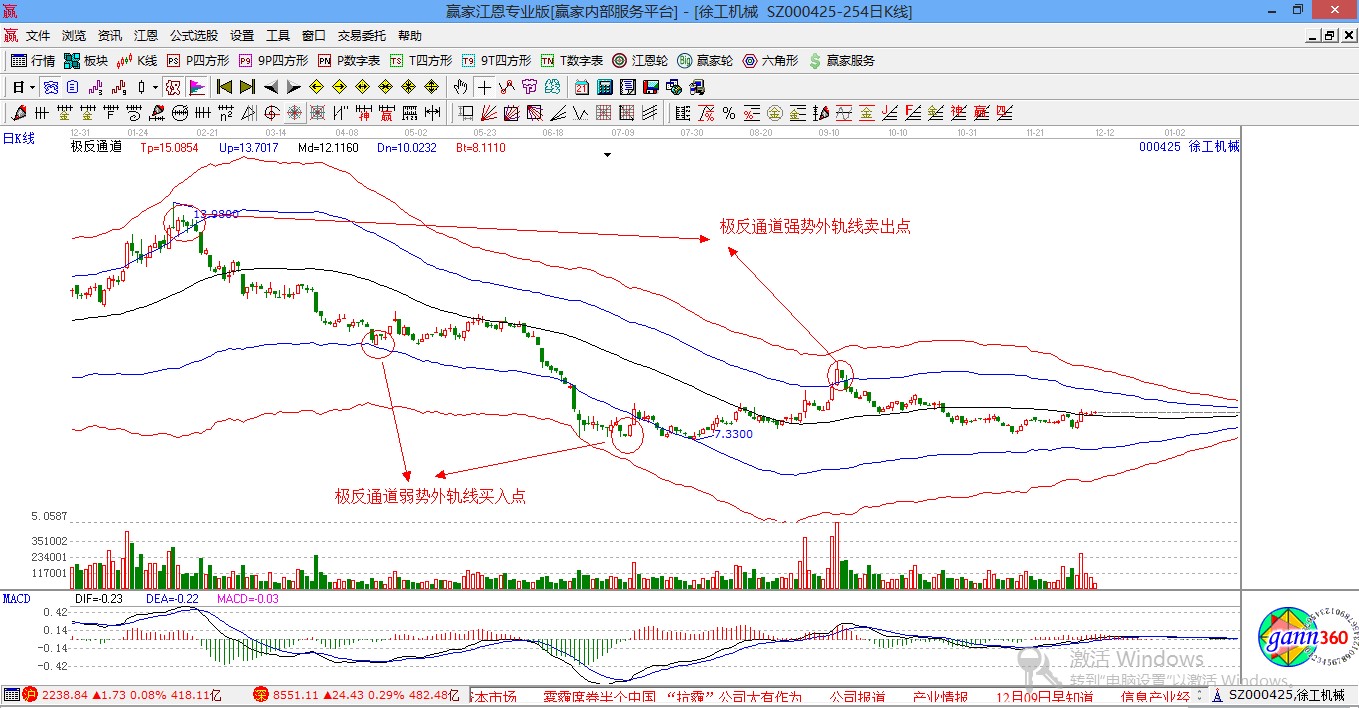Select the crosshair cursor tool
Screen dimensions: 1359x708
coord(484,87)
